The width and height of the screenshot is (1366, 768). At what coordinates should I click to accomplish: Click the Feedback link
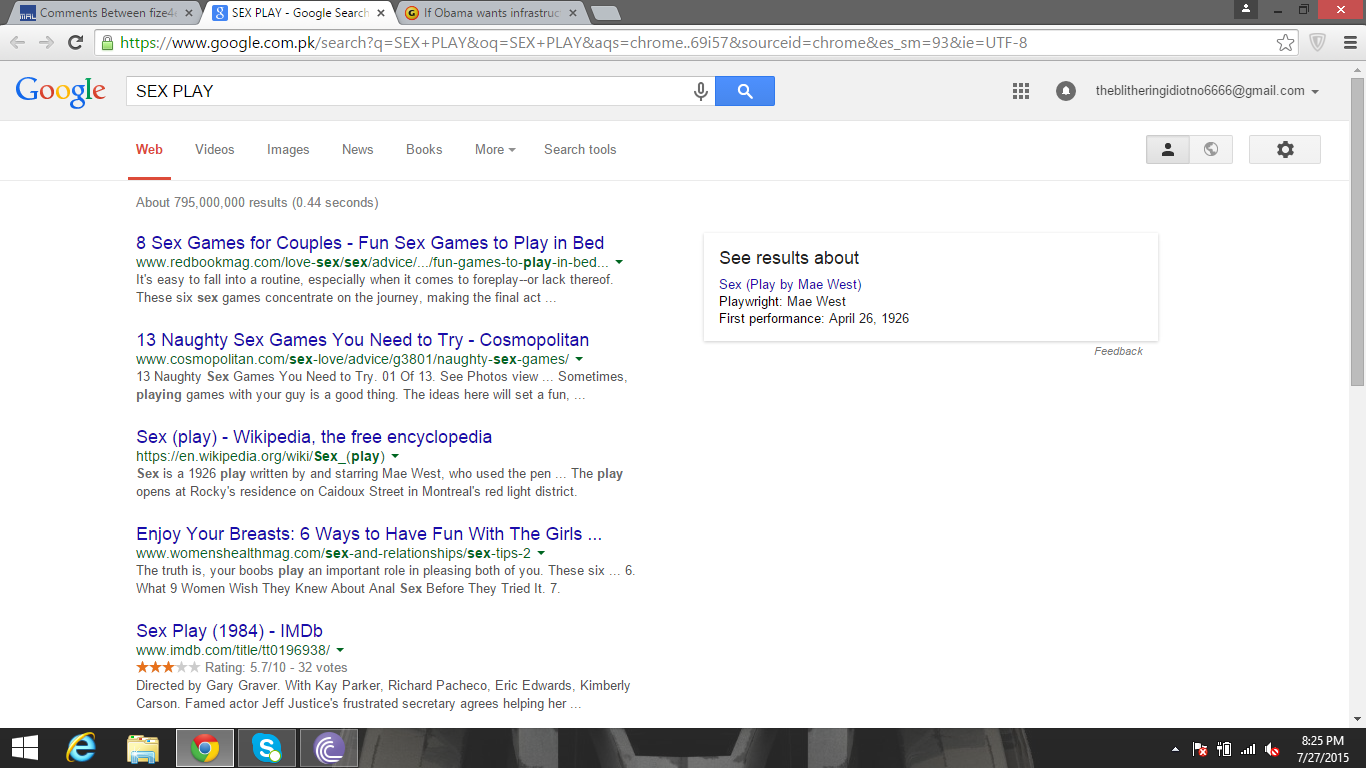click(1118, 351)
